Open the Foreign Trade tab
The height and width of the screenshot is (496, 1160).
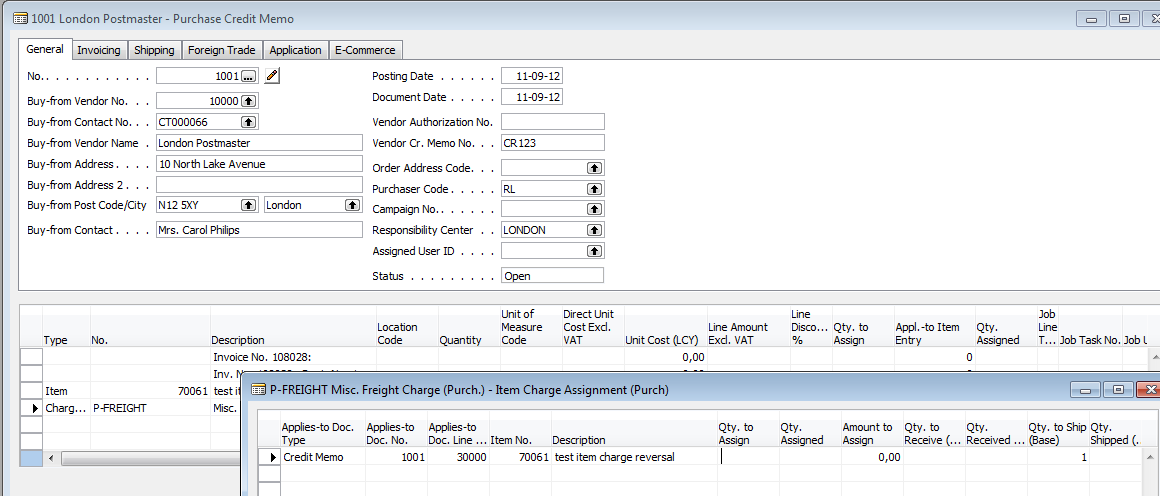click(x=222, y=50)
